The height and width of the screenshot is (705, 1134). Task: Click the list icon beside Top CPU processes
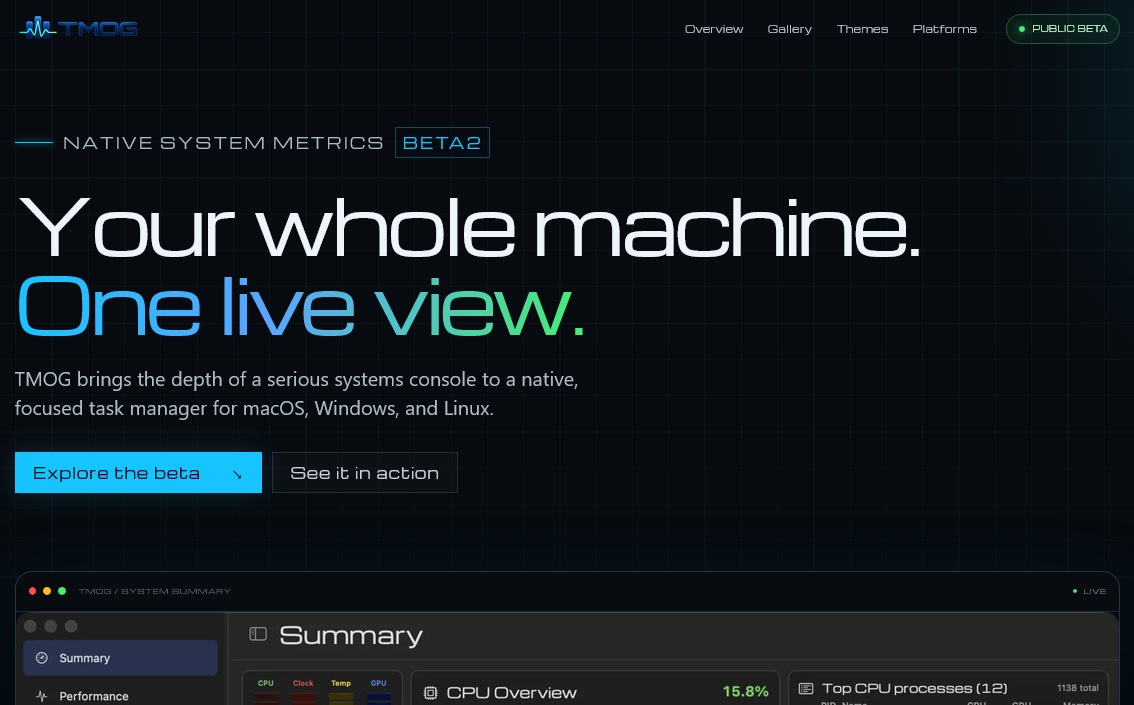pyautogui.click(x=806, y=688)
